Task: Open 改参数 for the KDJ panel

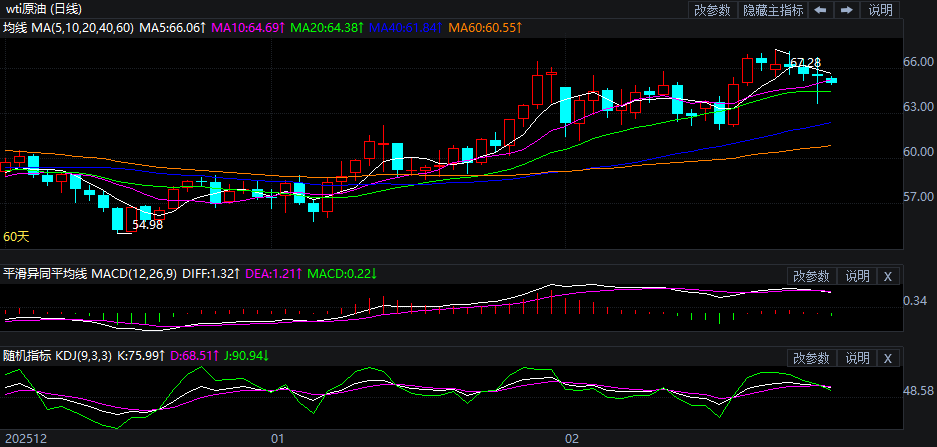Action: pyautogui.click(x=811, y=358)
